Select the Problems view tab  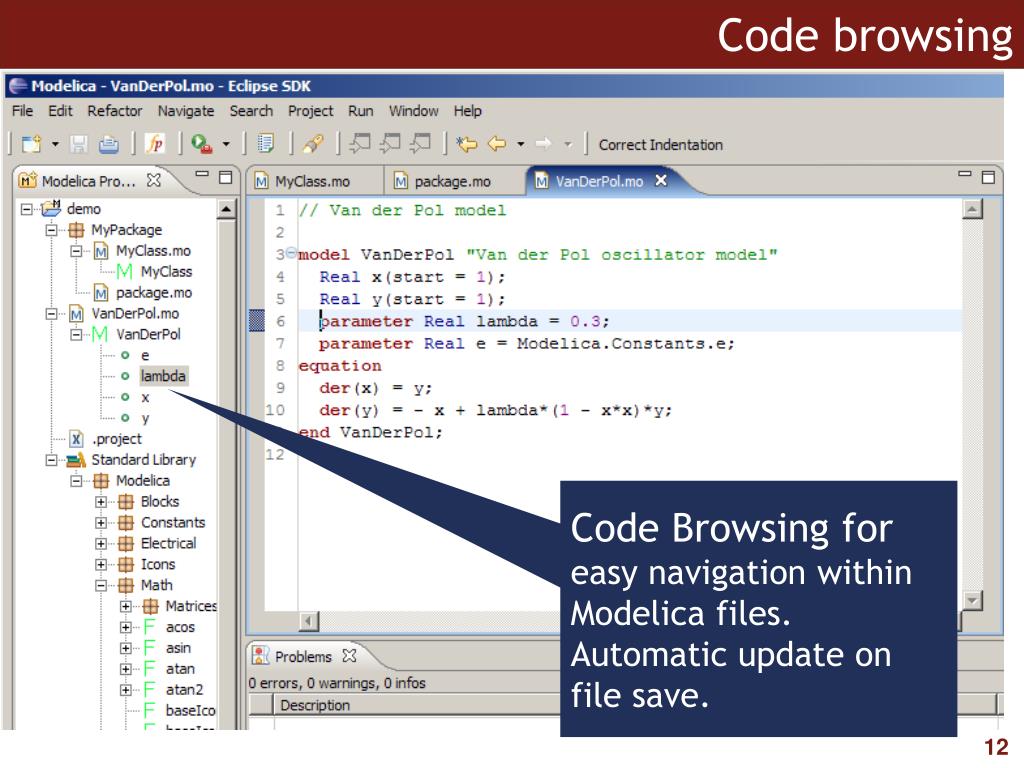point(303,656)
